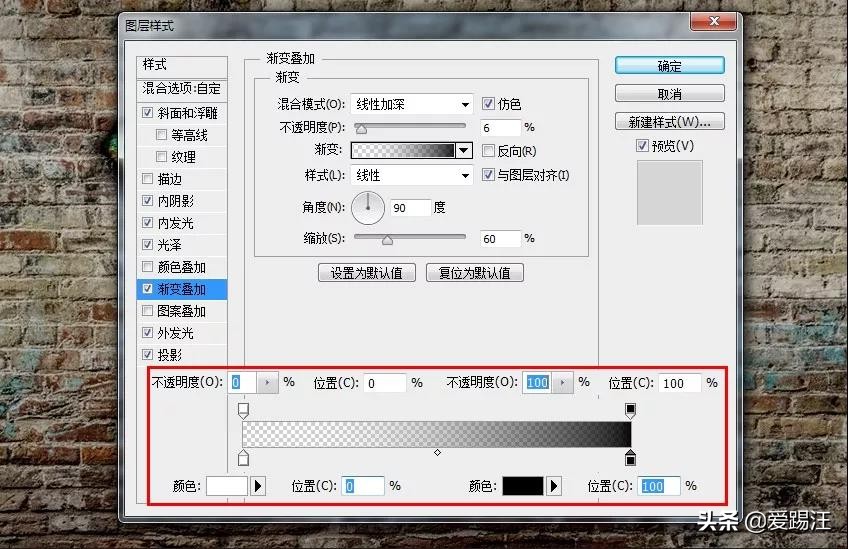Click the white 颜色 swatch

[x=227, y=486]
